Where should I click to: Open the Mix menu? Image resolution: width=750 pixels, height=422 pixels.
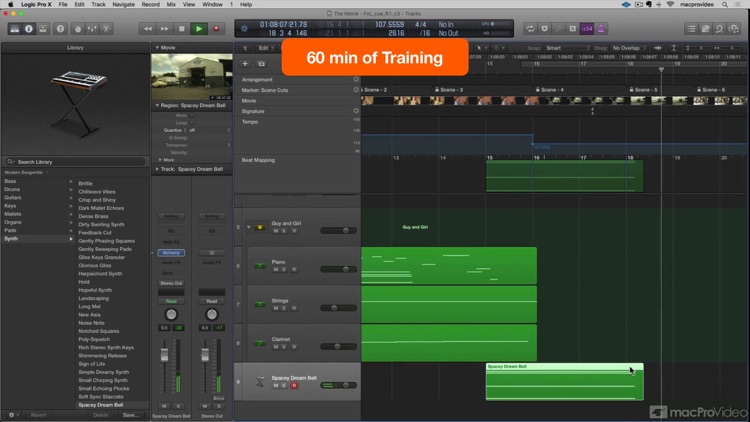(171, 4)
